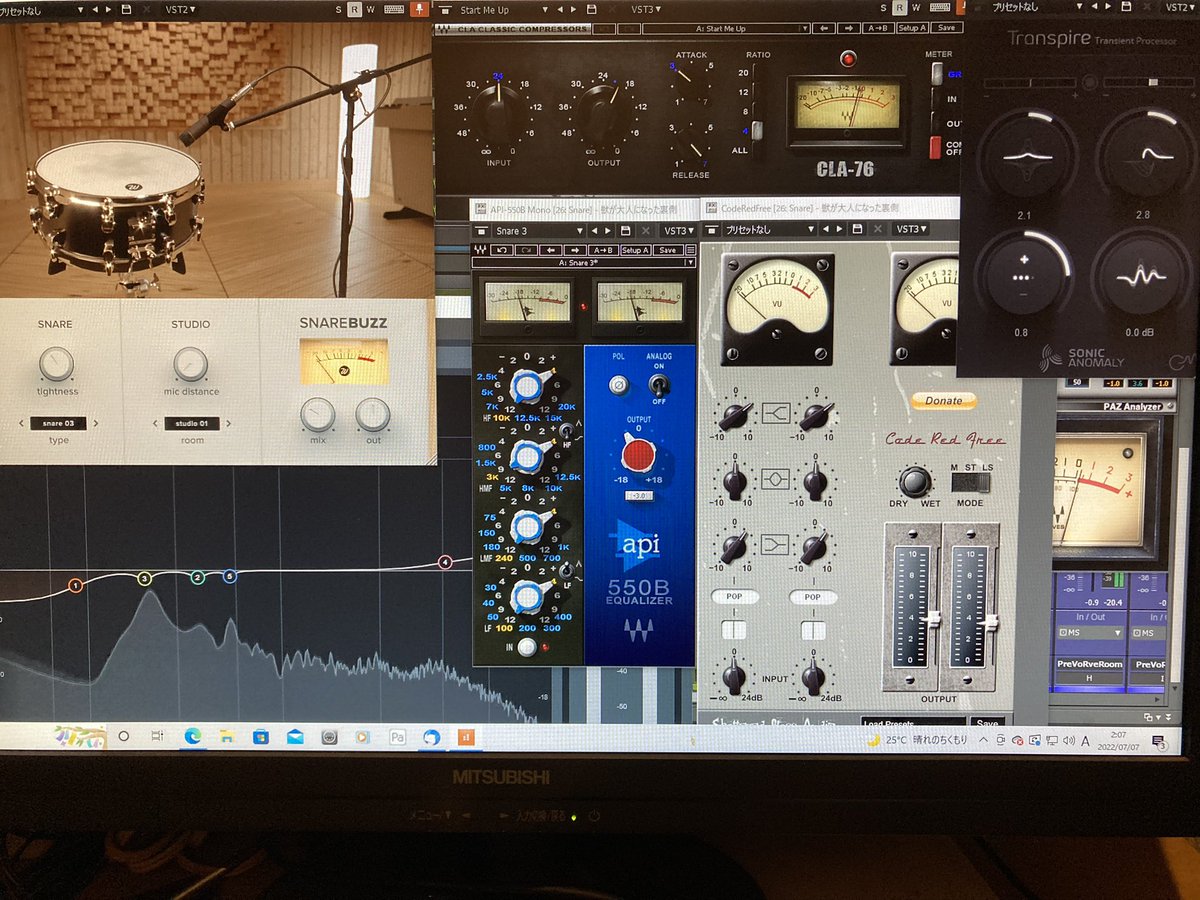Select previous studio room arrow in SnareBuzz
The height and width of the screenshot is (900, 1200).
[x=156, y=424]
